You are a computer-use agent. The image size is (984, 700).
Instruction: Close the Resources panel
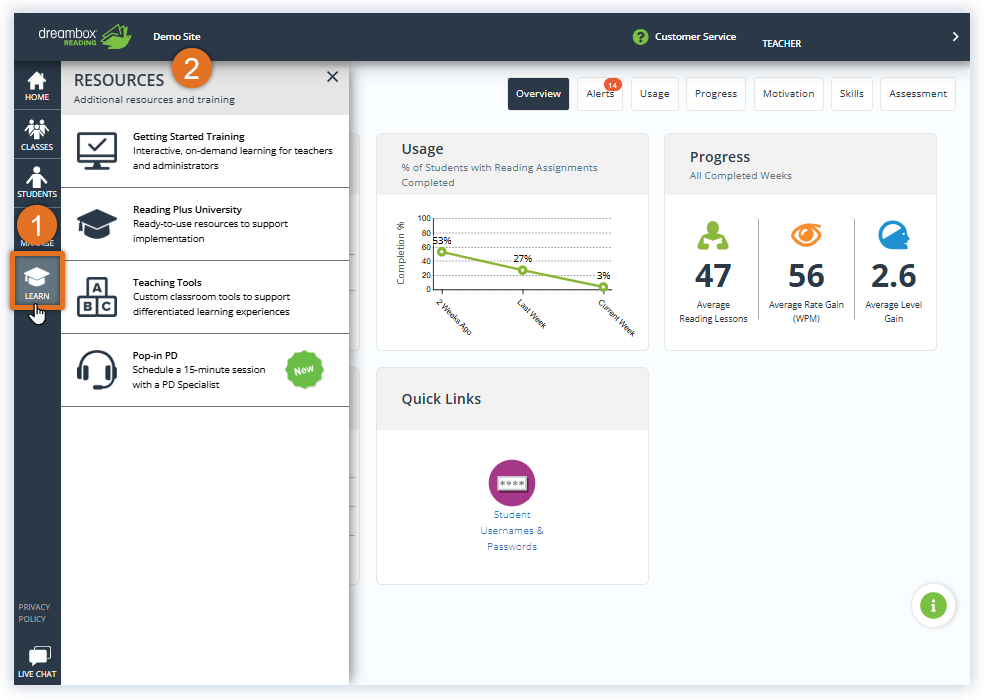(332, 76)
